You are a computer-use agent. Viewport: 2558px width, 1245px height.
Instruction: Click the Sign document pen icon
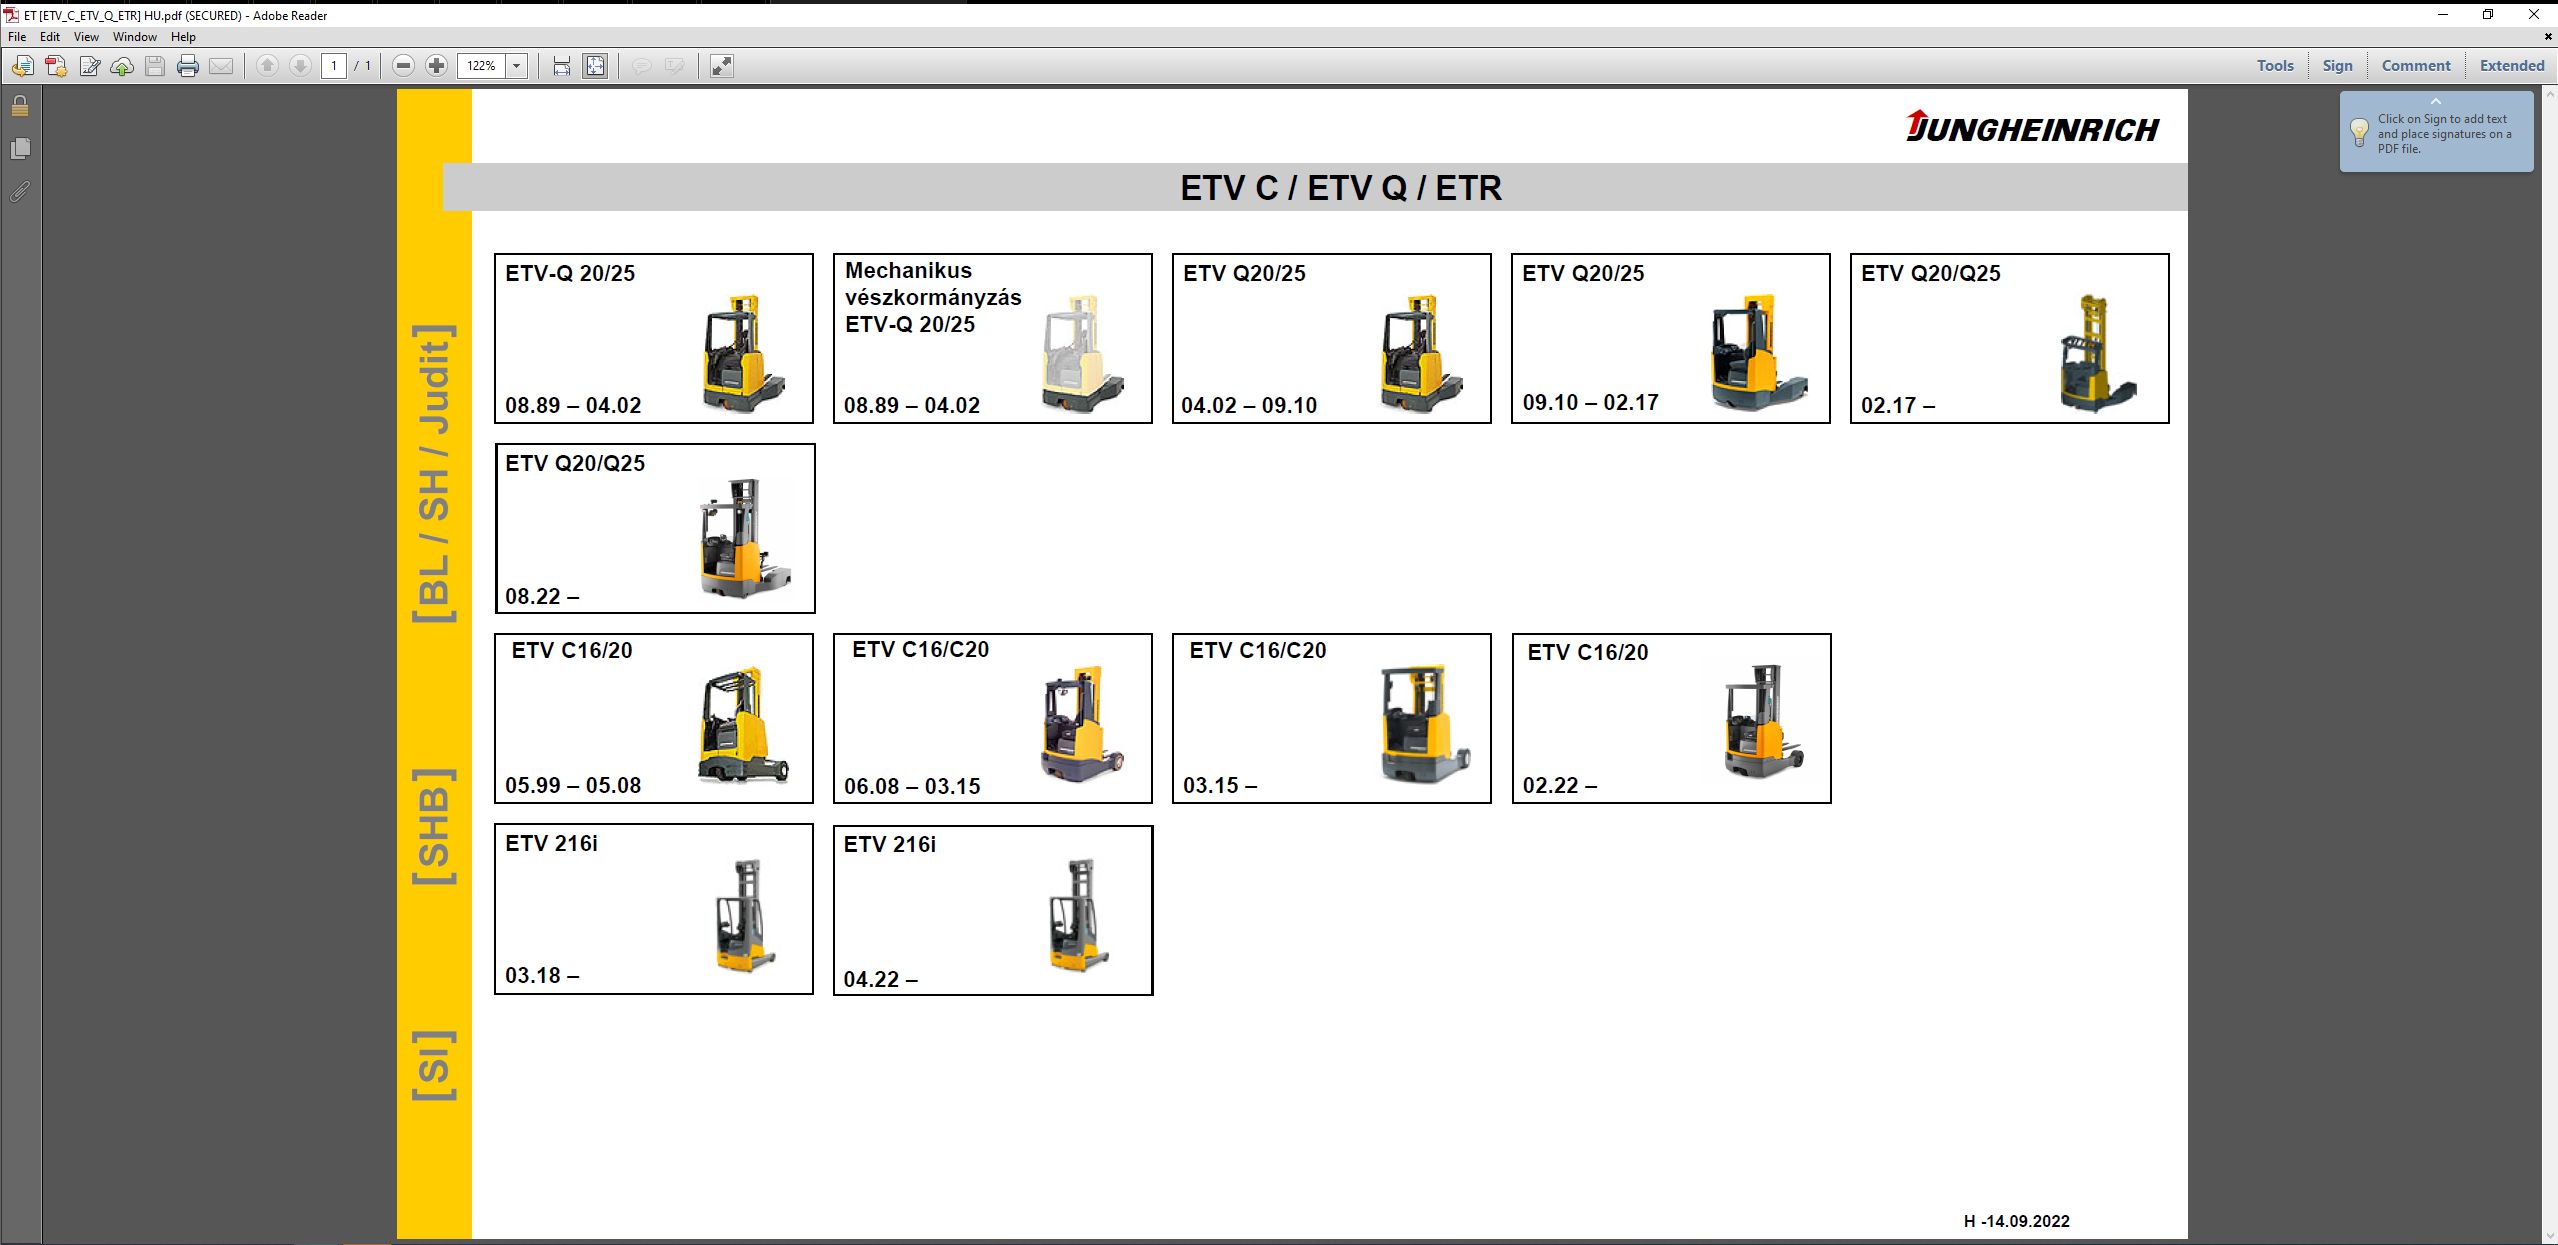pyautogui.click(x=89, y=66)
